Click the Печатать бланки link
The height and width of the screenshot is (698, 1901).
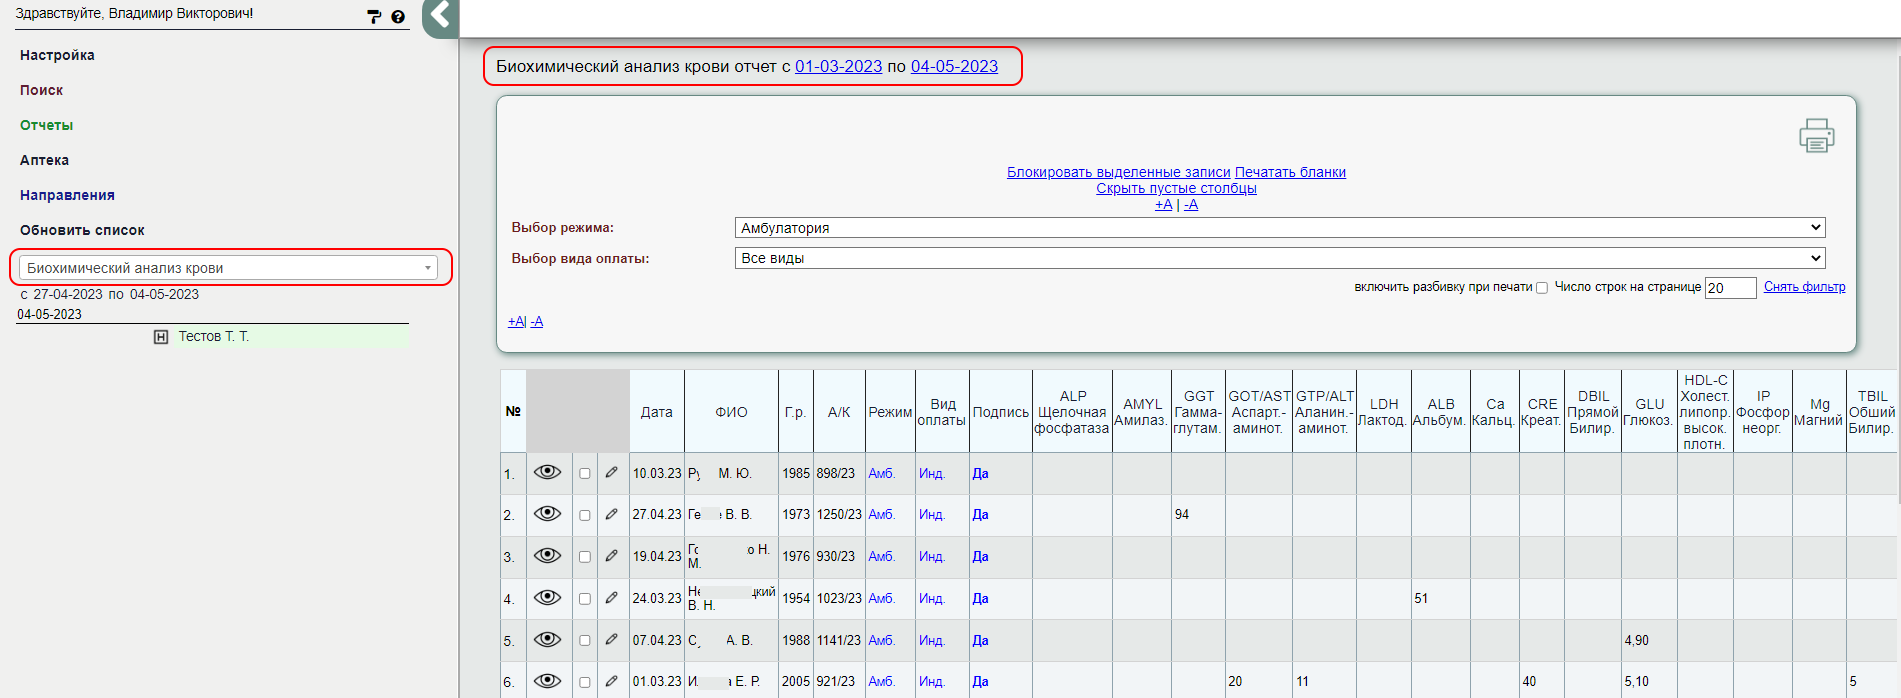coord(1290,172)
